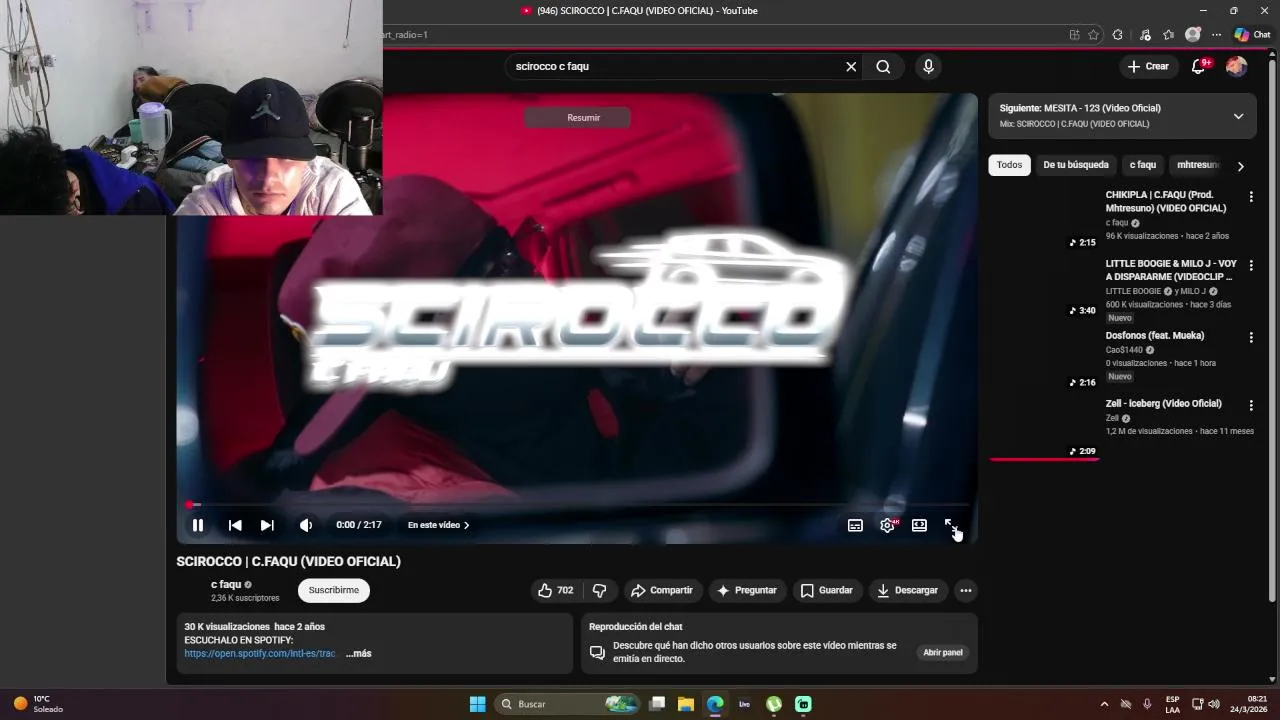Open the Zell - Iceberg video
The image size is (1280, 720).
(x=1163, y=404)
